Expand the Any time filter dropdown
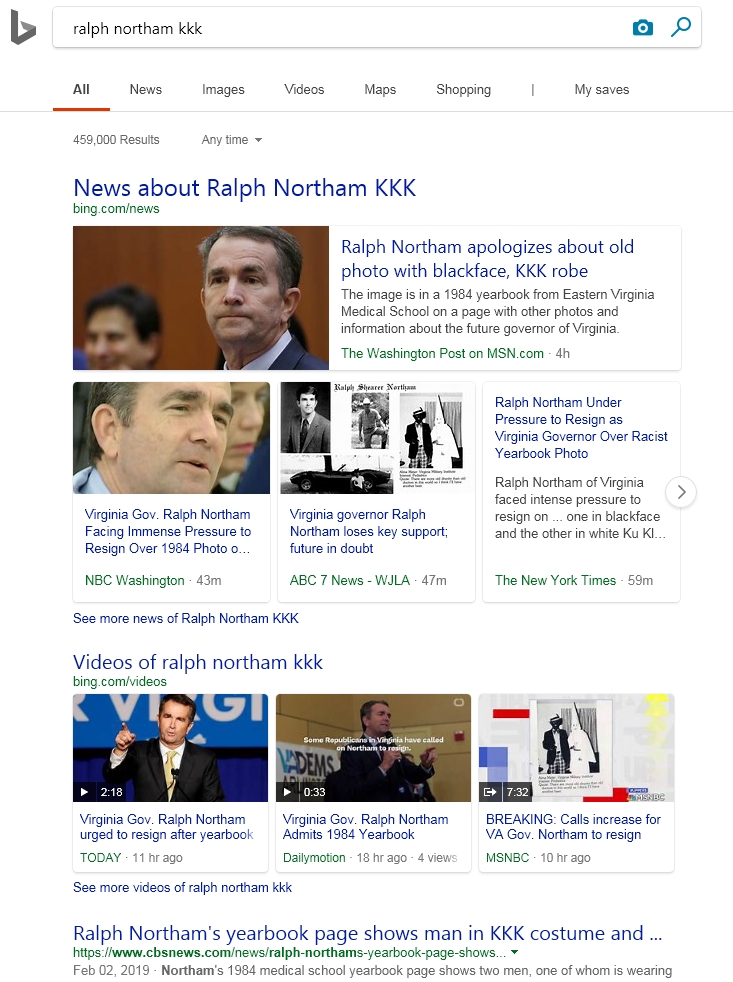Viewport: 733px width, 982px height. point(231,140)
